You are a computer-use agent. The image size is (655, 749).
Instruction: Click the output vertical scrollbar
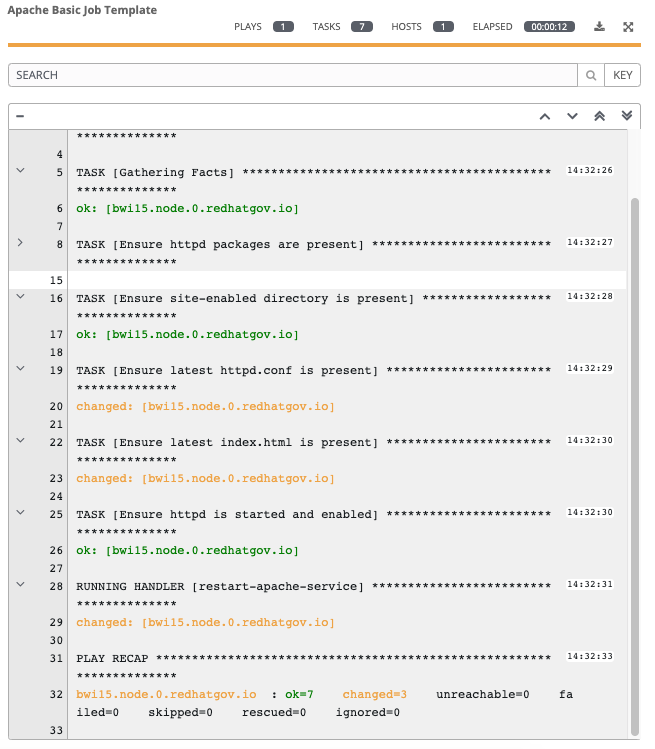[x=634, y=466]
